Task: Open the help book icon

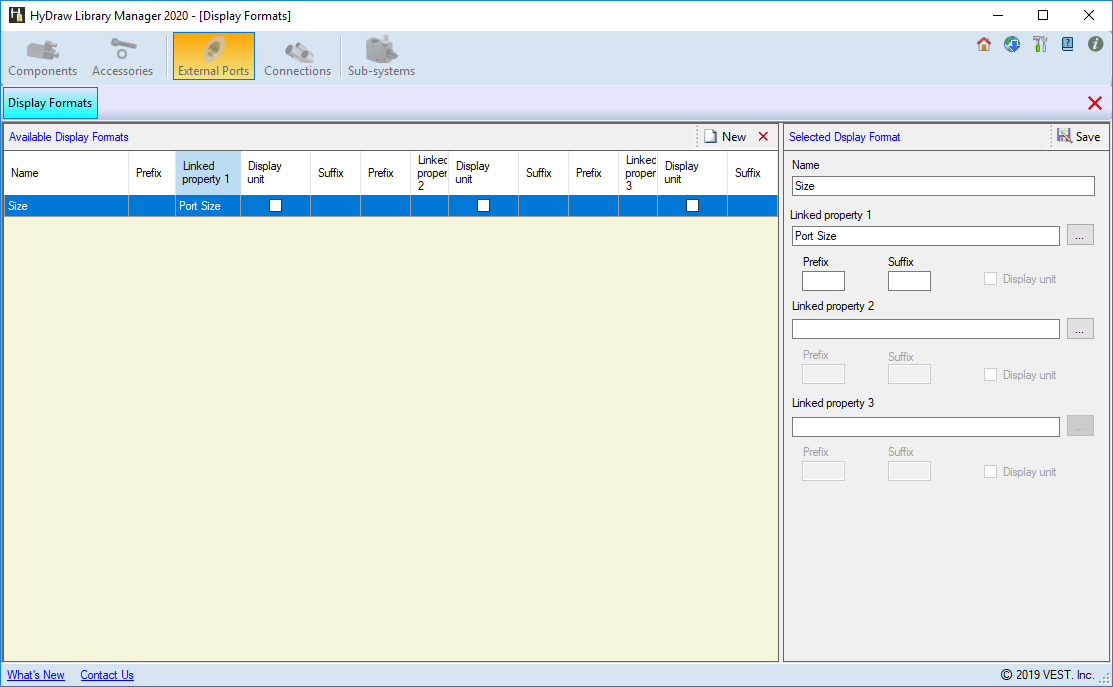Action: [x=1068, y=44]
